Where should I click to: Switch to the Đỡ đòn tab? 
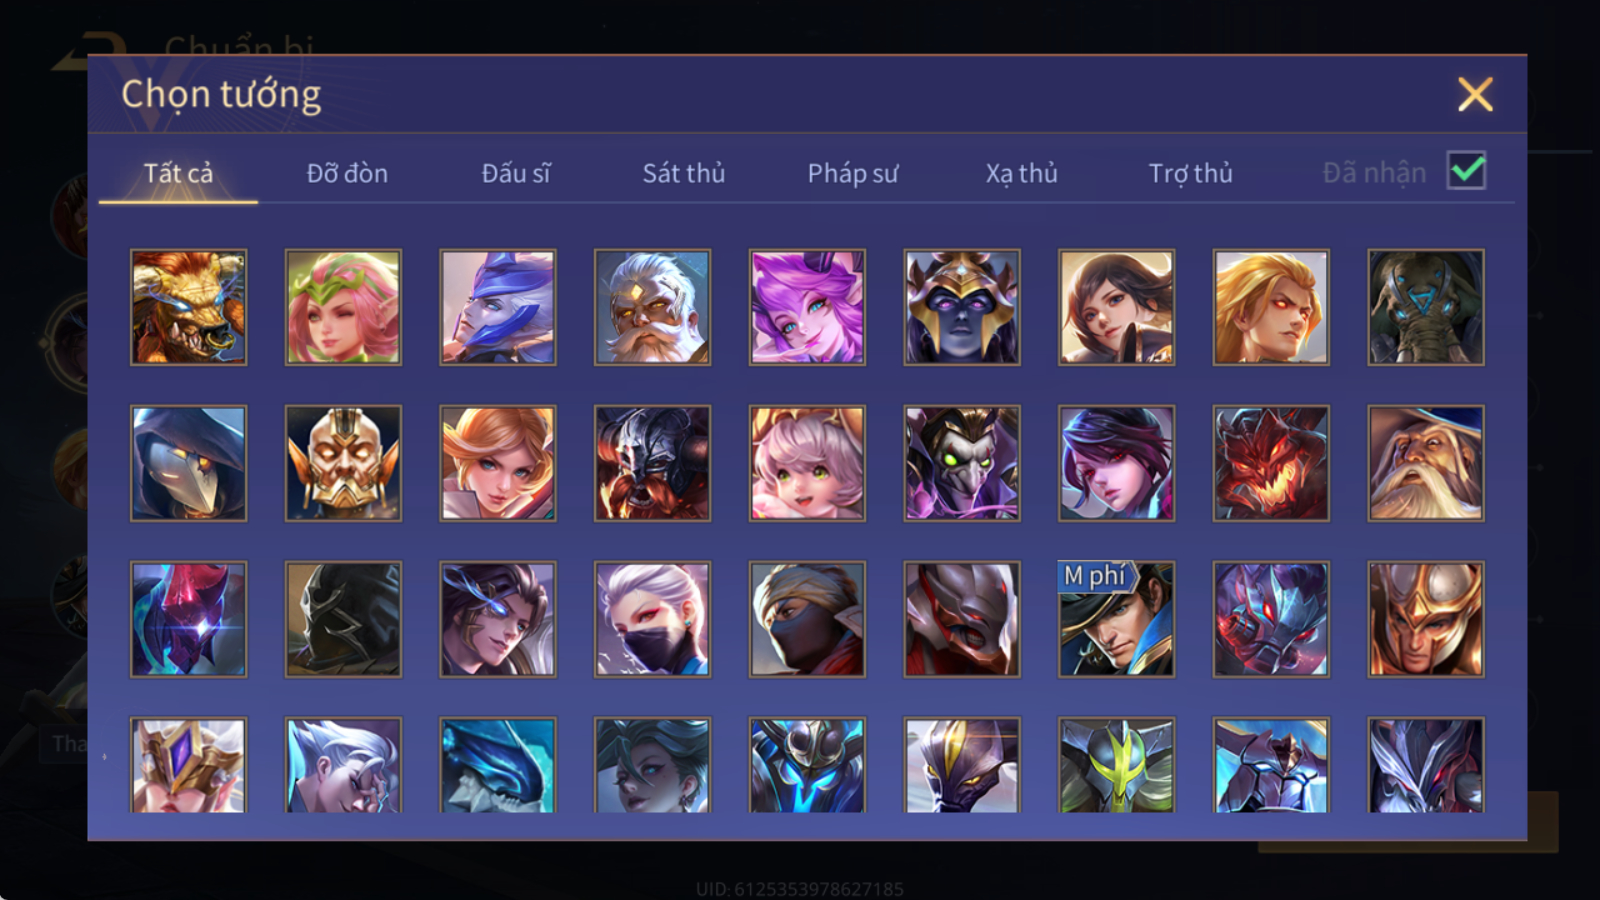[347, 173]
